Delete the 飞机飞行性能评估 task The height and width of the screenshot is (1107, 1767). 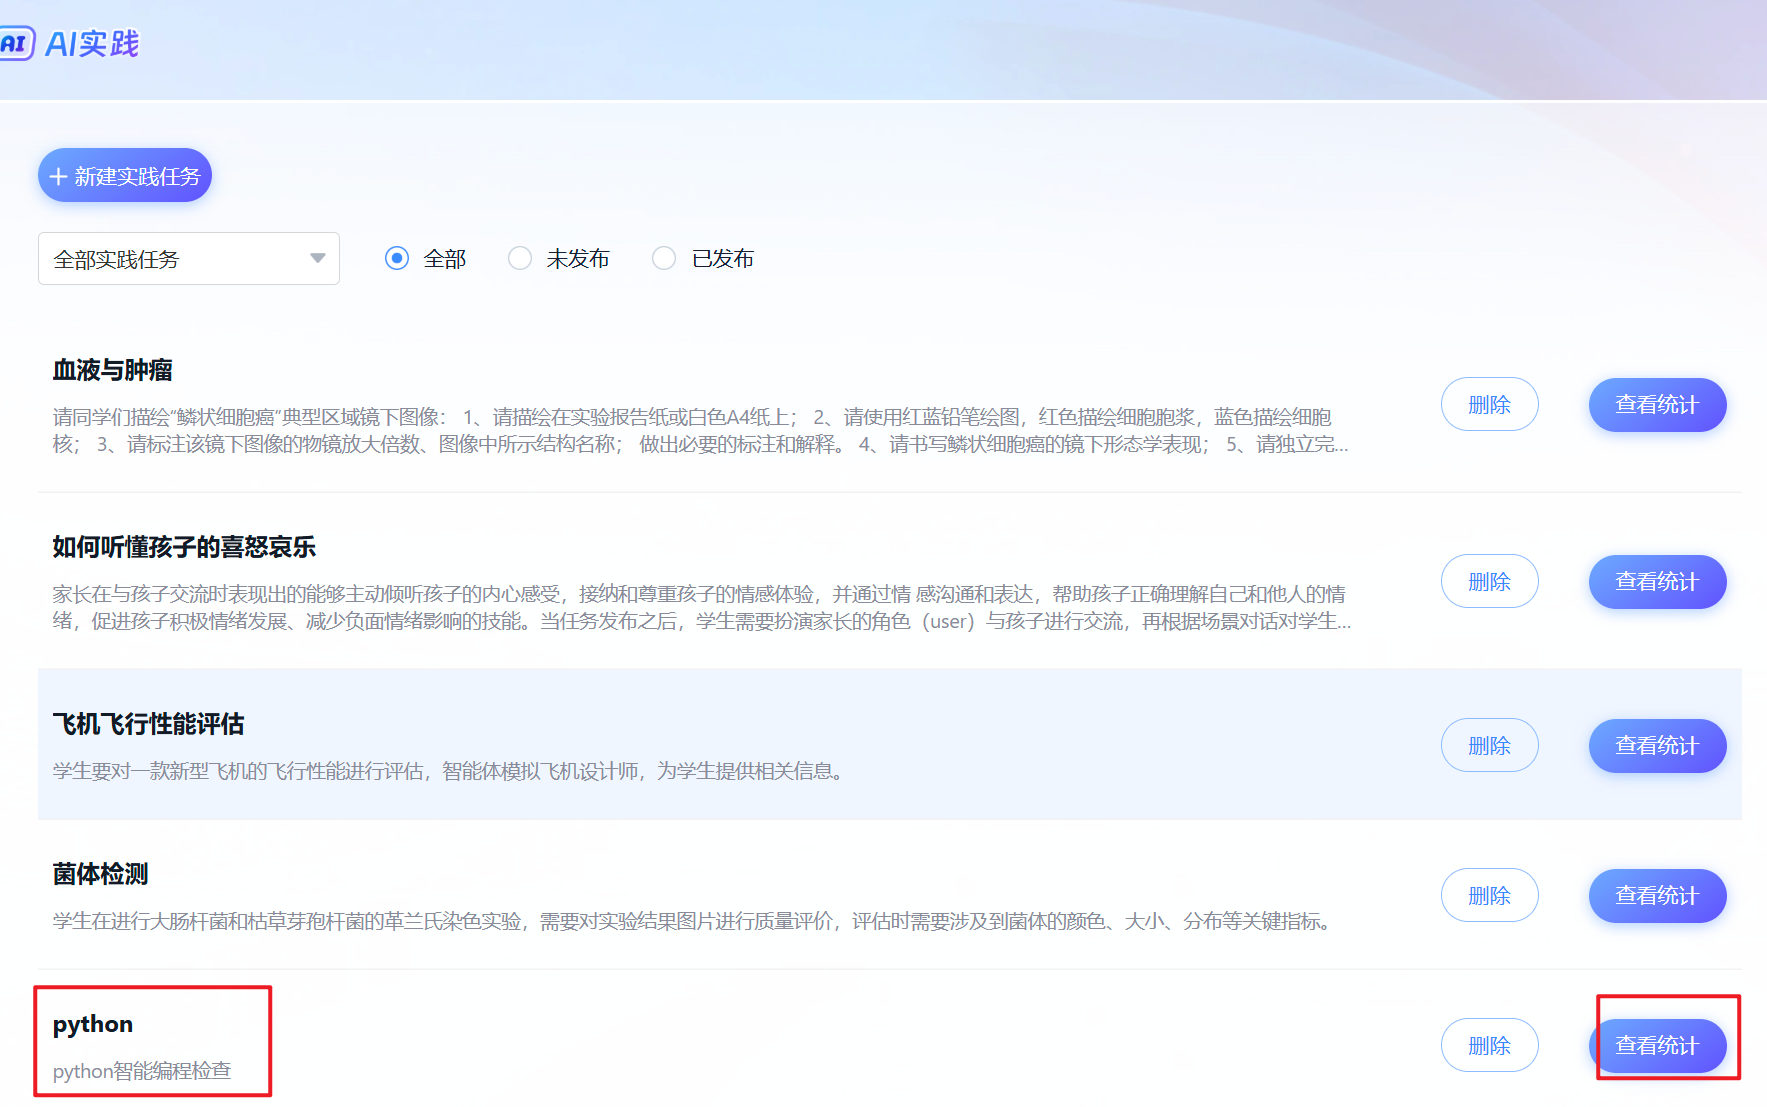[1489, 746]
